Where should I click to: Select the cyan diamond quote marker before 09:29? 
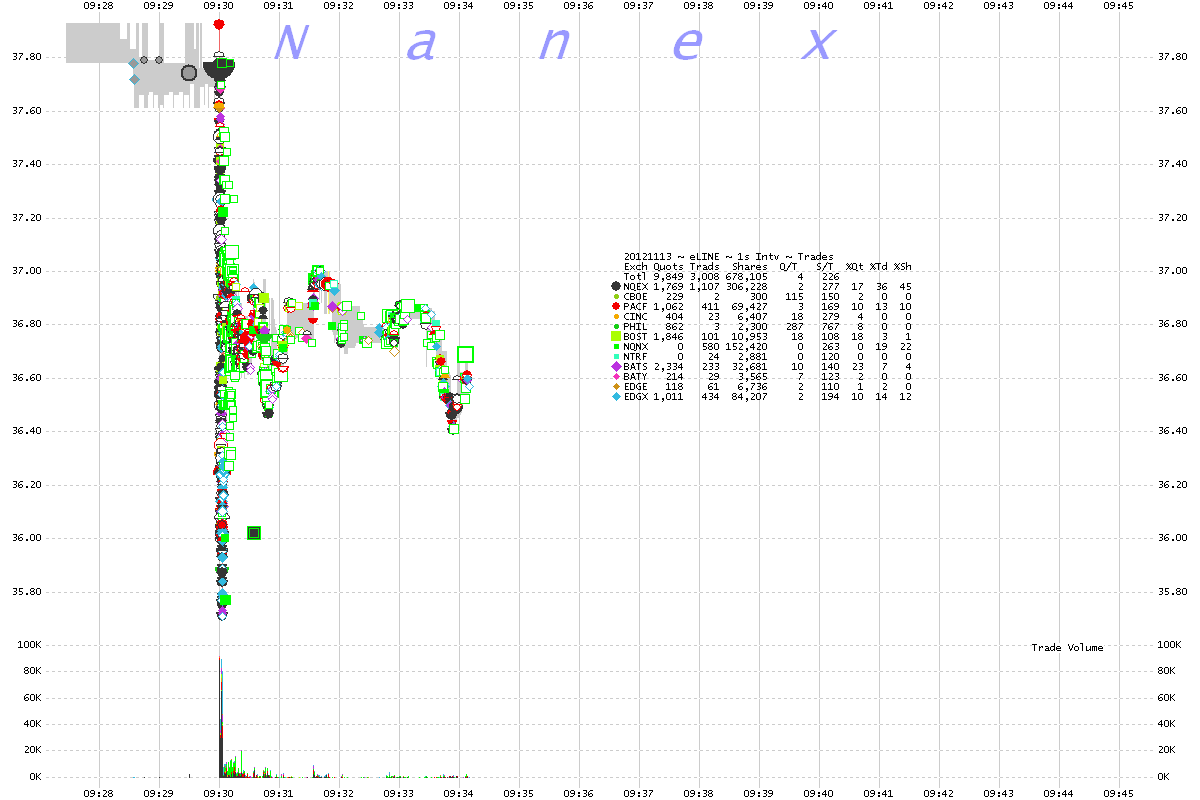(x=134, y=79)
